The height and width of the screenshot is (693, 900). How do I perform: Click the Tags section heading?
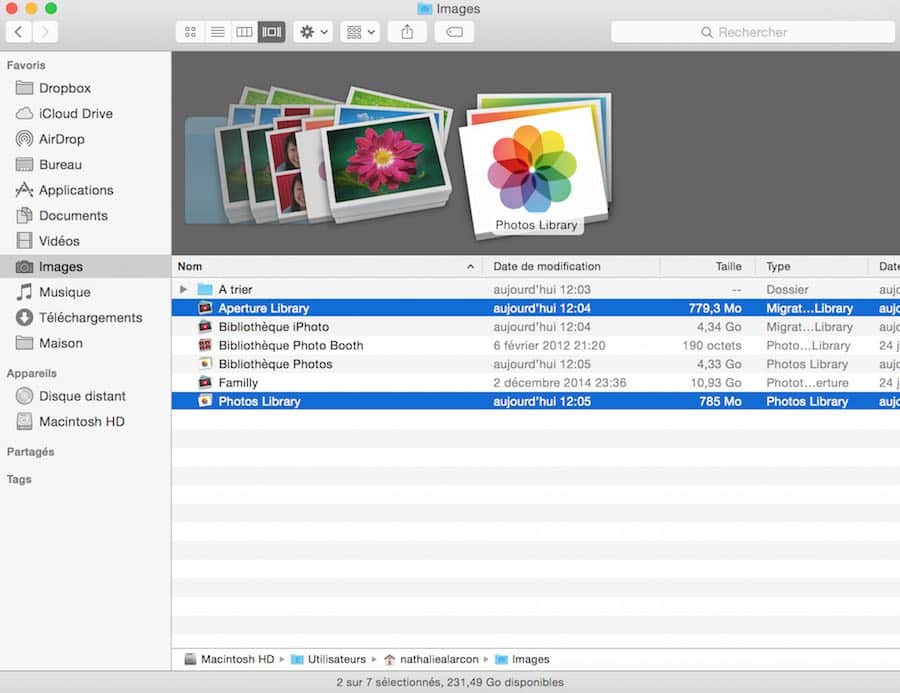point(19,479)
